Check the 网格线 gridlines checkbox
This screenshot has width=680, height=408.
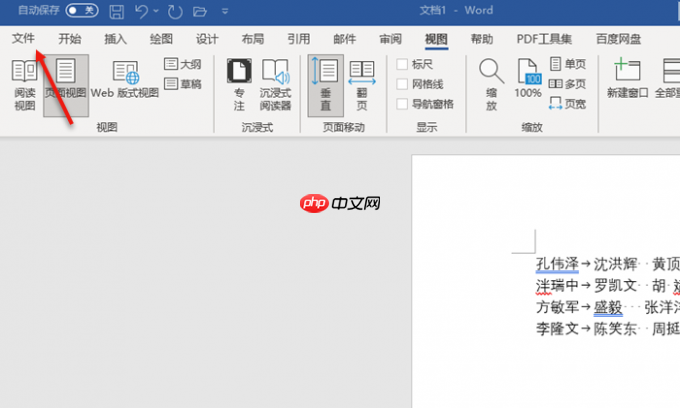[x=402, y=84]
